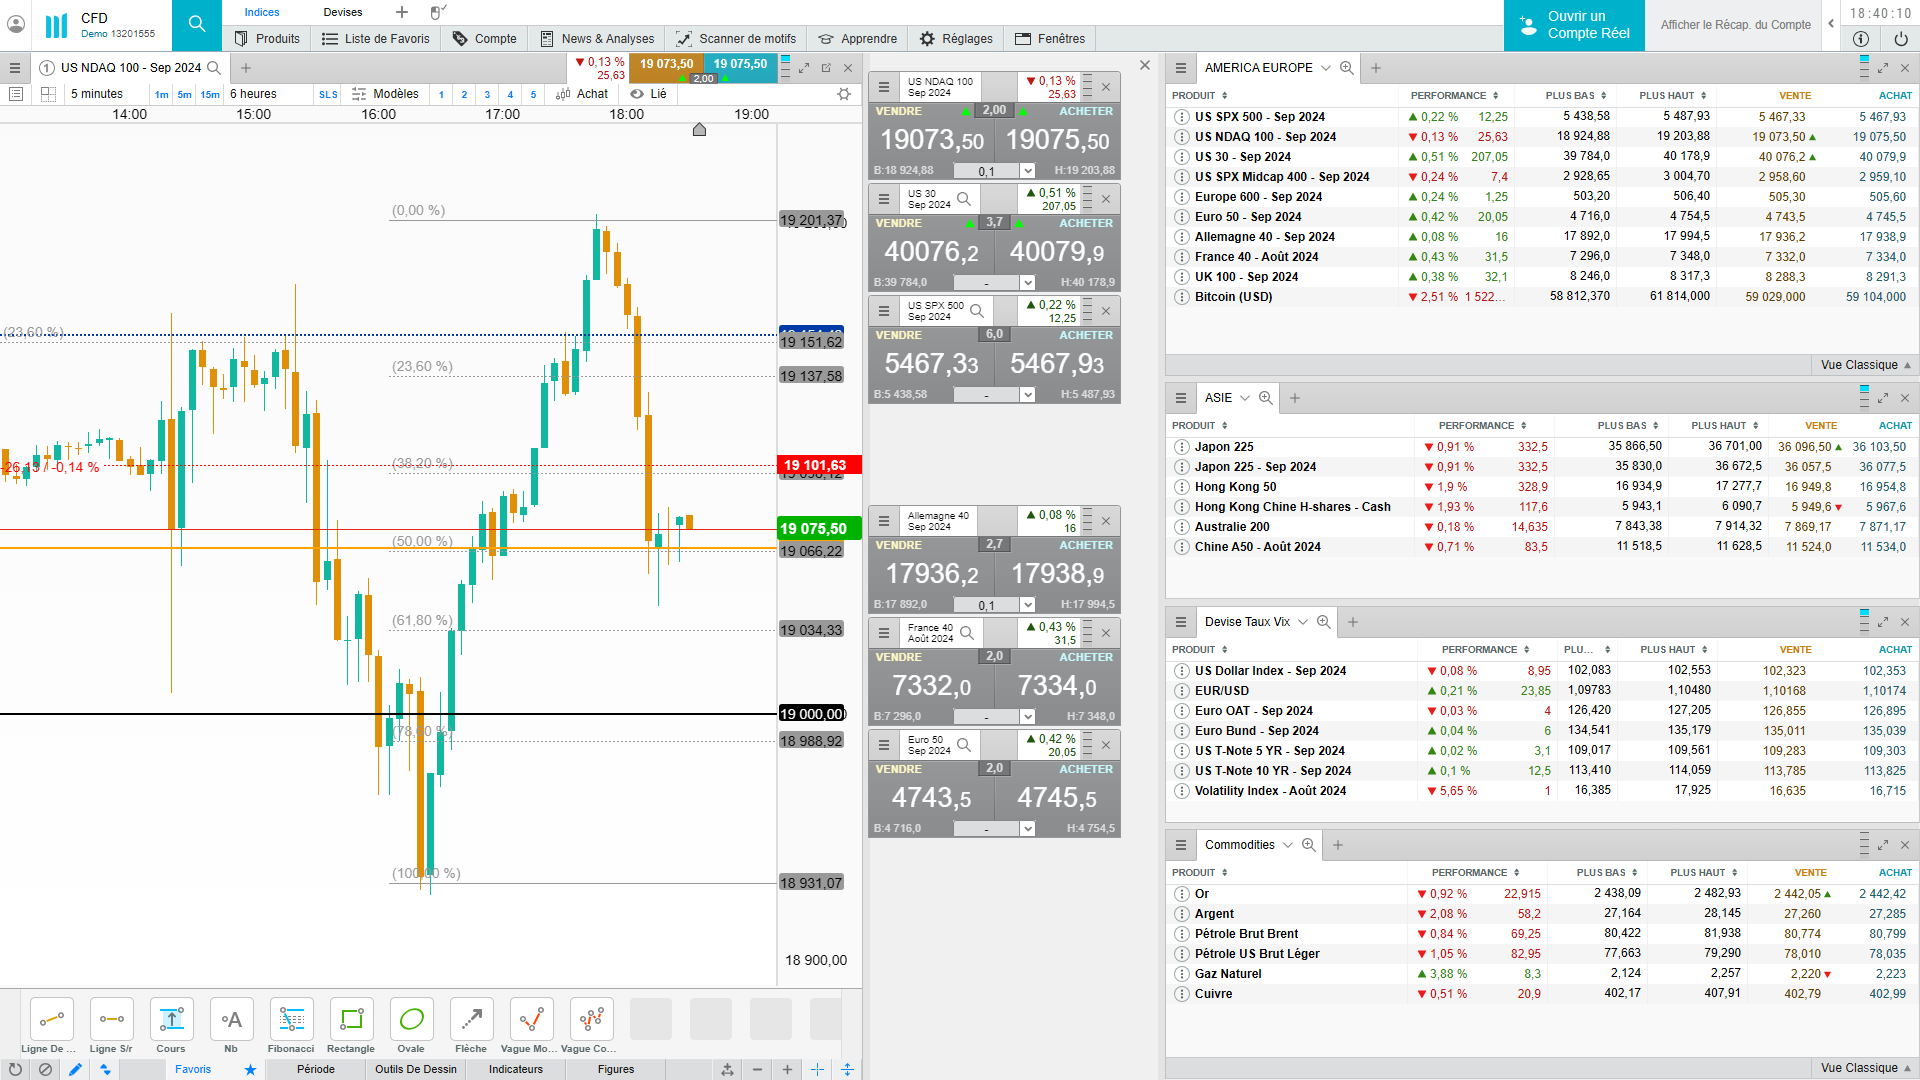The width and height of the screenshot is (1920, 1080).
Task: Click the power icon top right
Action: (1900, 39)
